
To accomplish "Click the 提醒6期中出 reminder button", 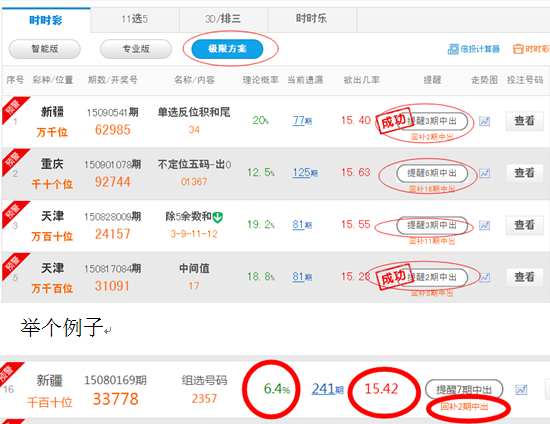I will coord(432,173).
